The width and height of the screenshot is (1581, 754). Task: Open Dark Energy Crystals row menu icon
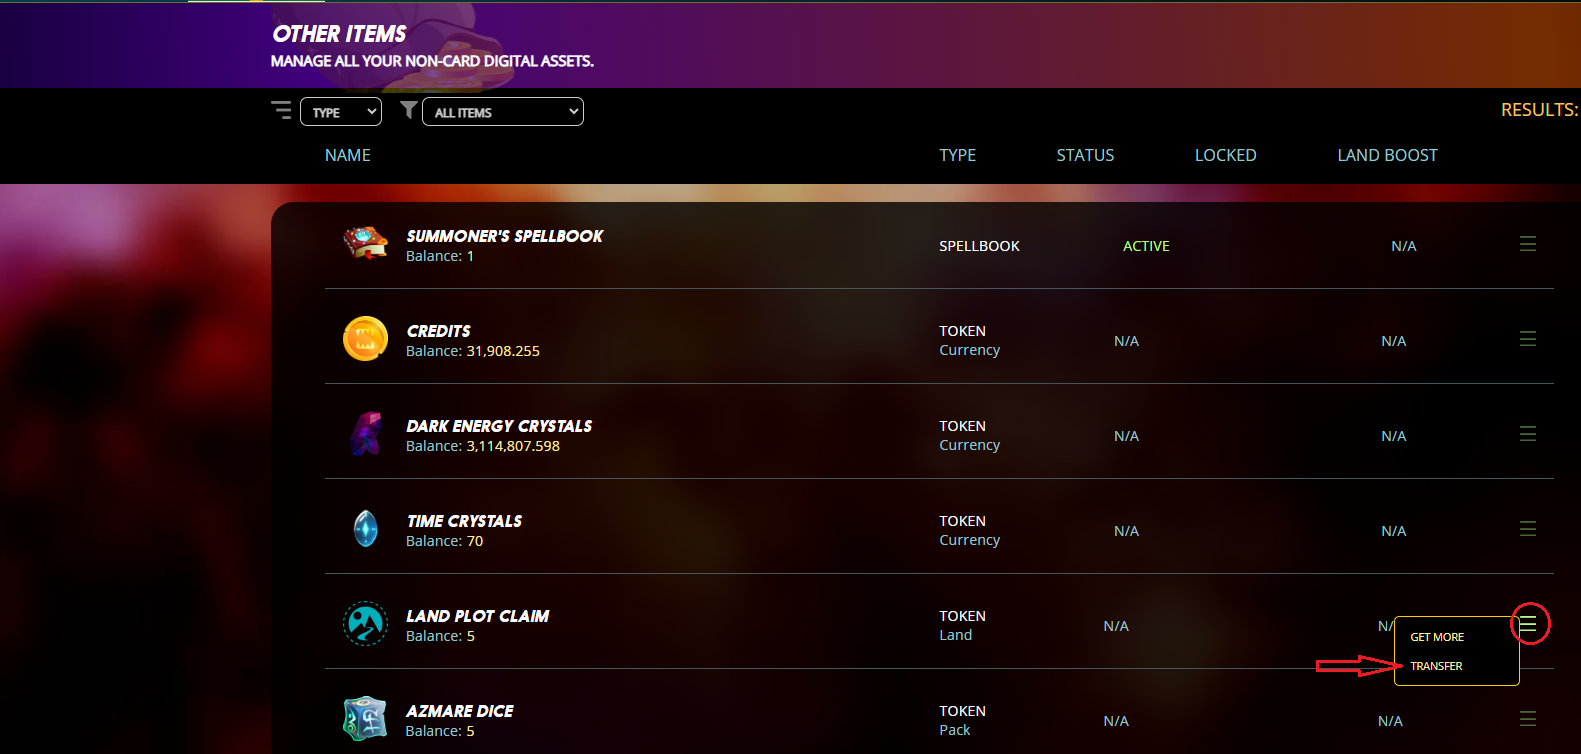(1528, 434)
